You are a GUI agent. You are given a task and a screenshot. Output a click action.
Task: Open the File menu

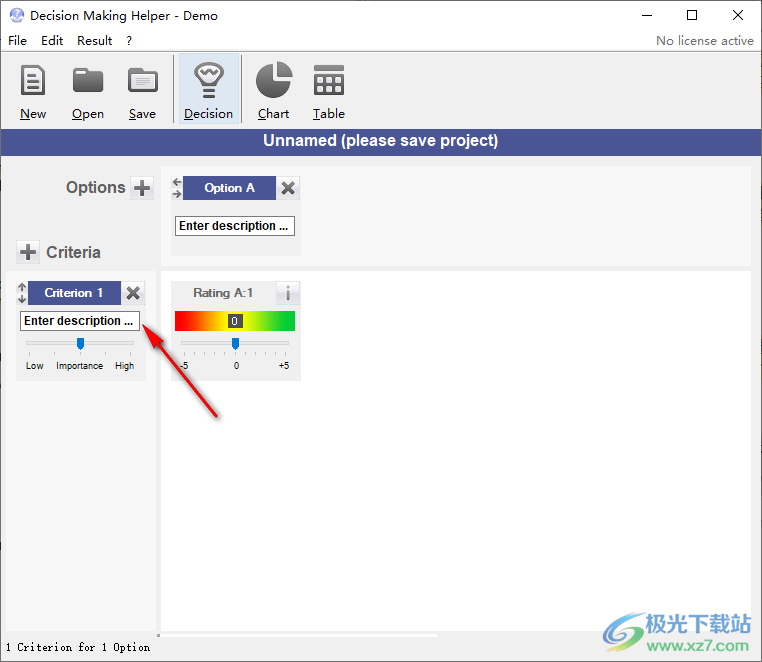coord(18,41)
